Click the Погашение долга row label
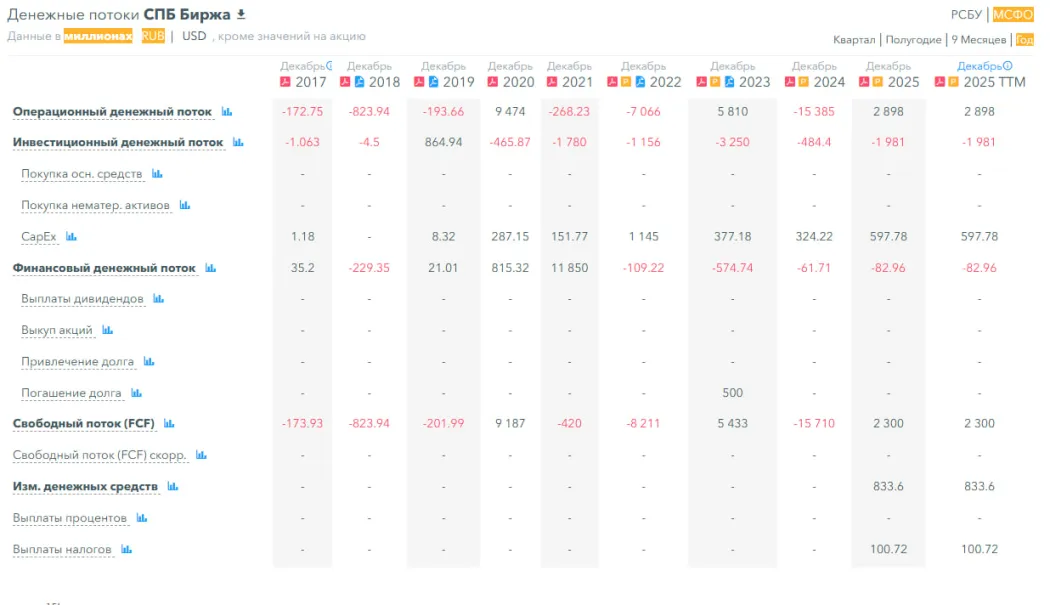The width and height of the screenshot is (1050, 605). click(71, 393)
